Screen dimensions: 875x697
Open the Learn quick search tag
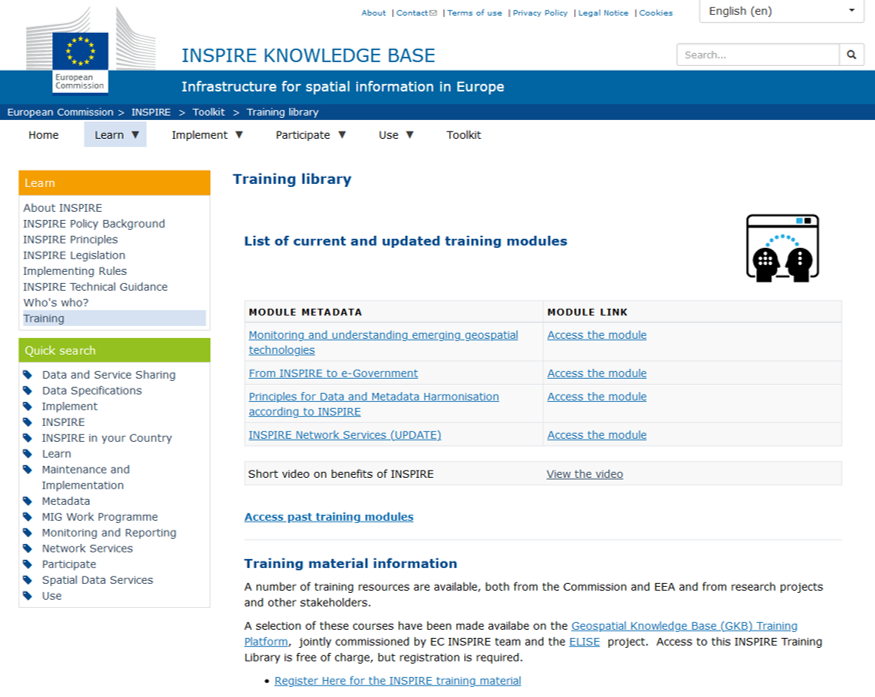(56, 453)
